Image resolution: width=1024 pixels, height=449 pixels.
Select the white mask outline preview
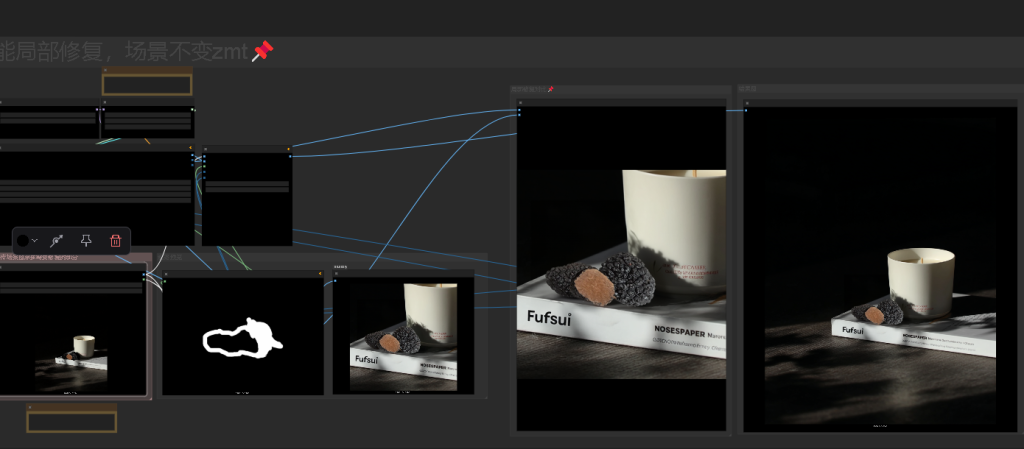pos(243,337)
